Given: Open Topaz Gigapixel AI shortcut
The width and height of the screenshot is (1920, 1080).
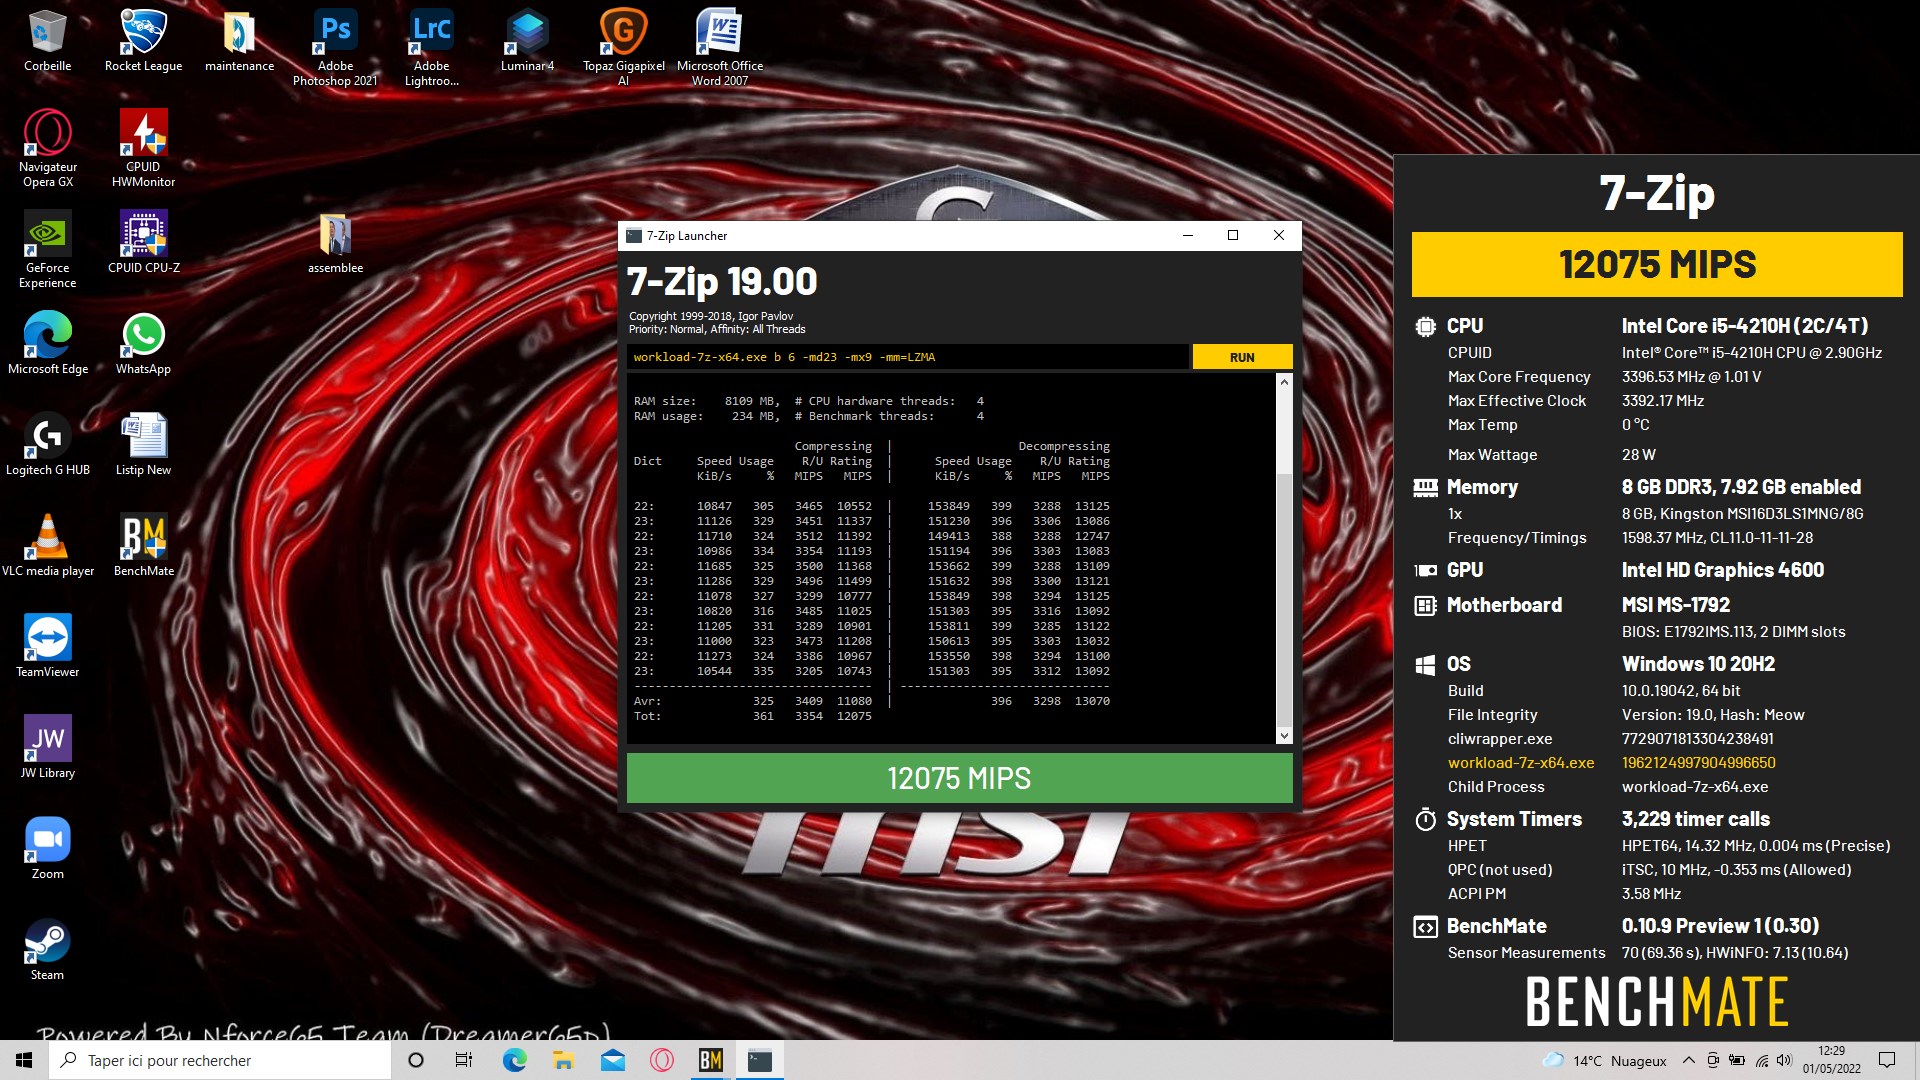Looking at the screenshot, I should coord(623,47).
